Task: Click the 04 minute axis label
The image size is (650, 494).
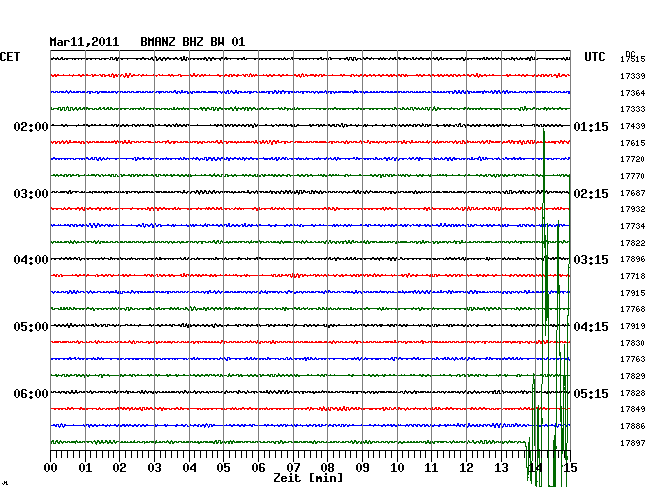Action: 189,468
